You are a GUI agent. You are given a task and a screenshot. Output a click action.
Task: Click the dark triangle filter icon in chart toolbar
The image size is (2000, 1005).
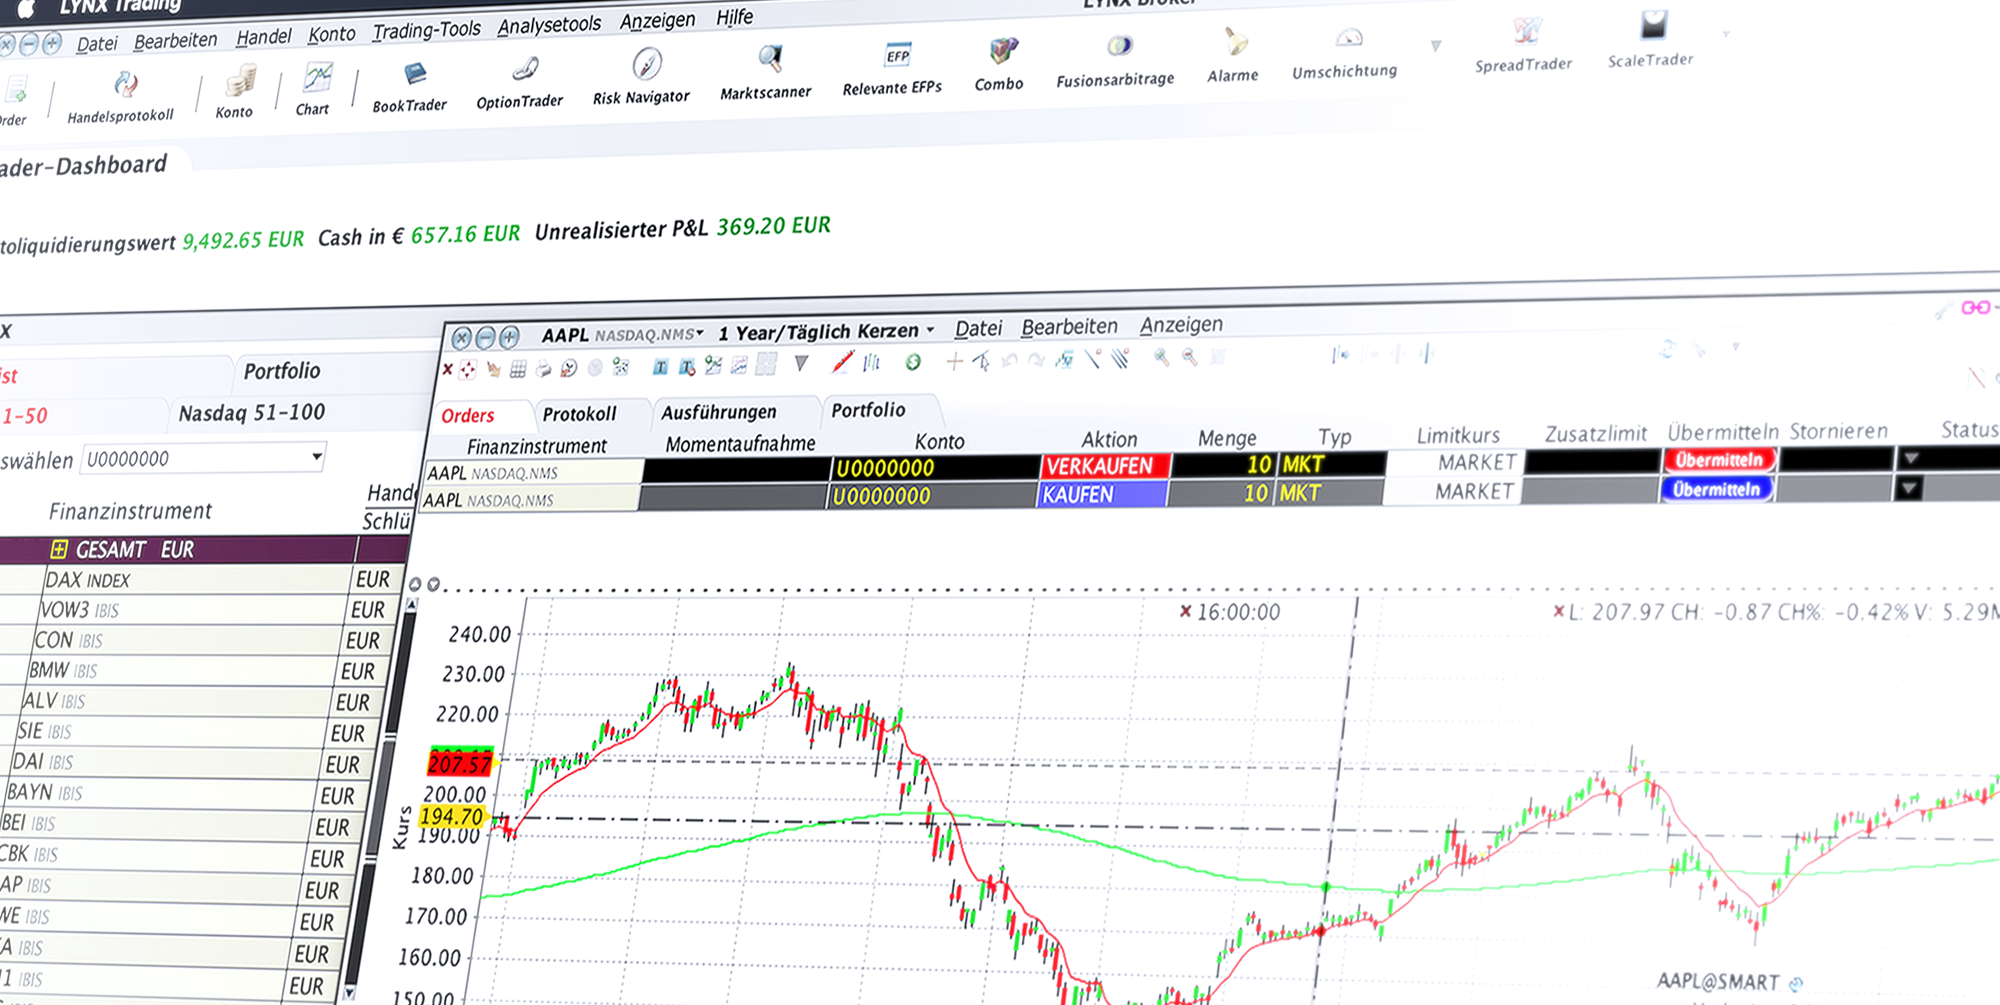point(801,364)
